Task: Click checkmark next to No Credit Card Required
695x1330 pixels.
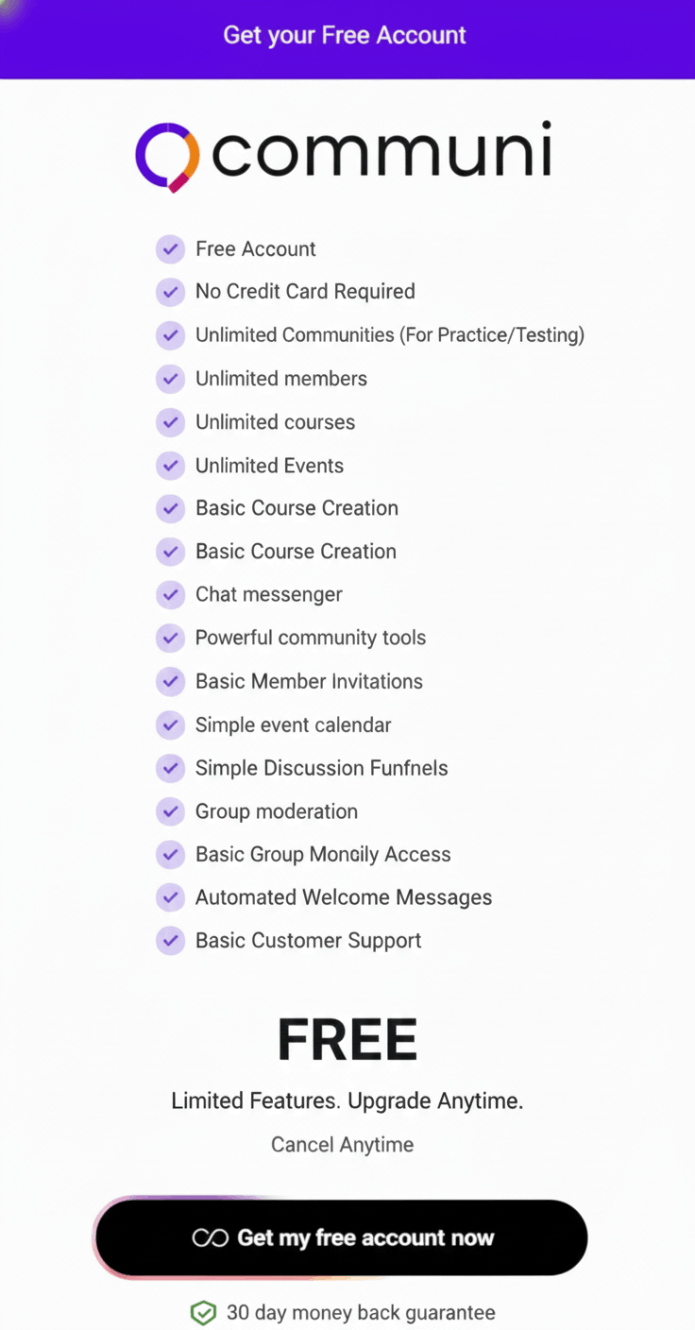Action: coord(170,292)
